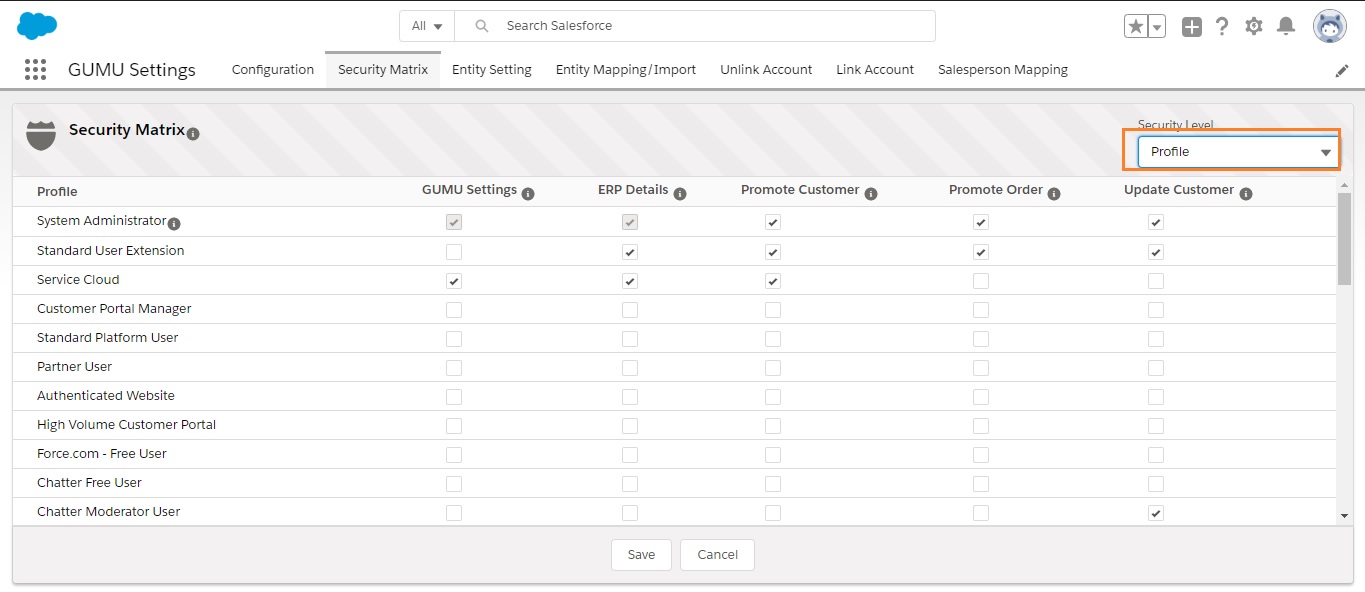The width and height of the screenshot is (1365, 592).
Task: Open the Help question mark icon
Action: click(x=1222, y=27)
